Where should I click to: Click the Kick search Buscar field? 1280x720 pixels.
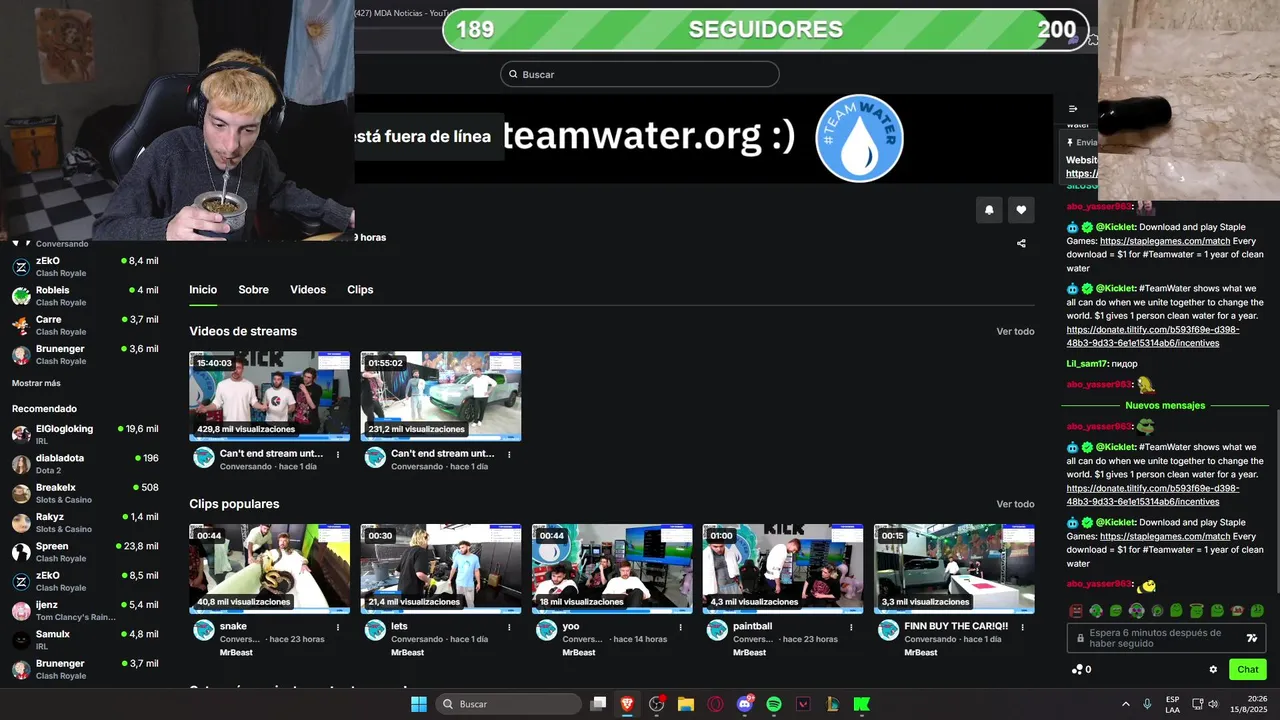[640, 74]
